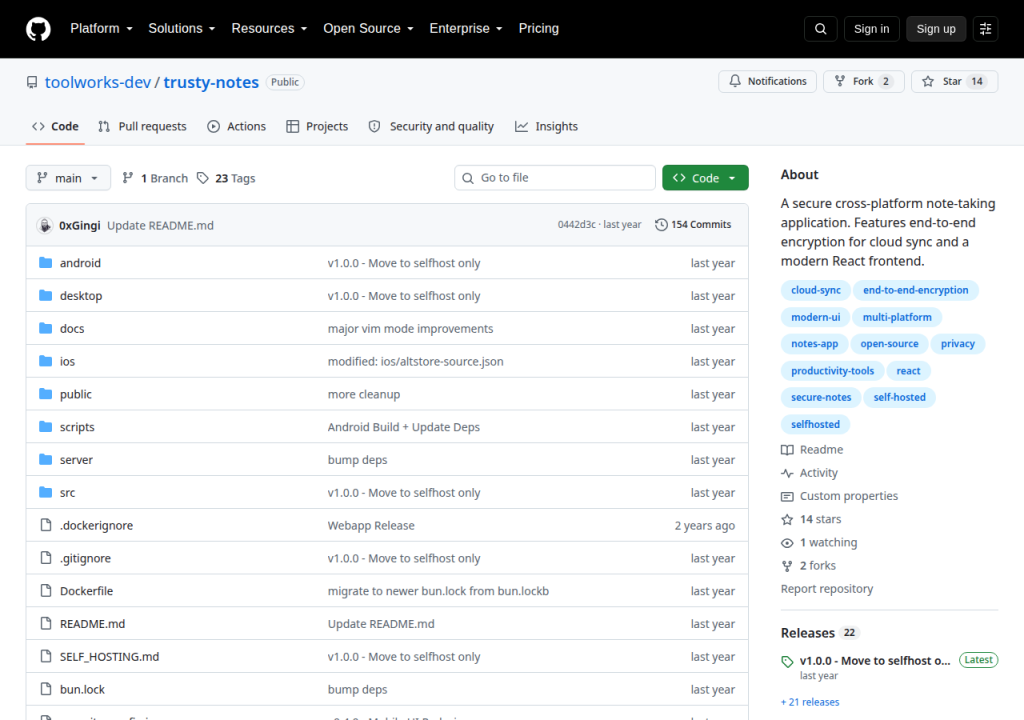1024x720 pixels.
Task: Select the react topic tag
Action: point(908,370)
